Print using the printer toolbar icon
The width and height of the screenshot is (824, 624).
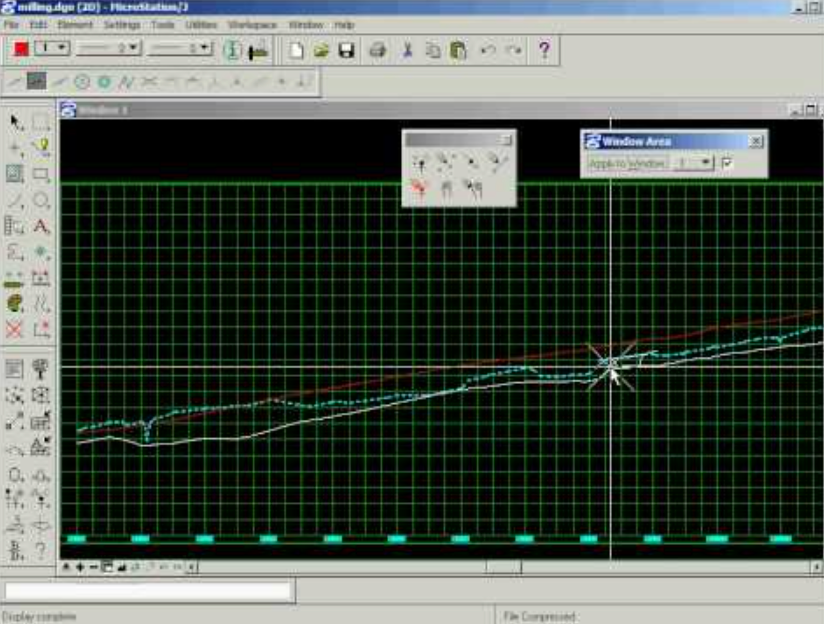coord(378,50)
